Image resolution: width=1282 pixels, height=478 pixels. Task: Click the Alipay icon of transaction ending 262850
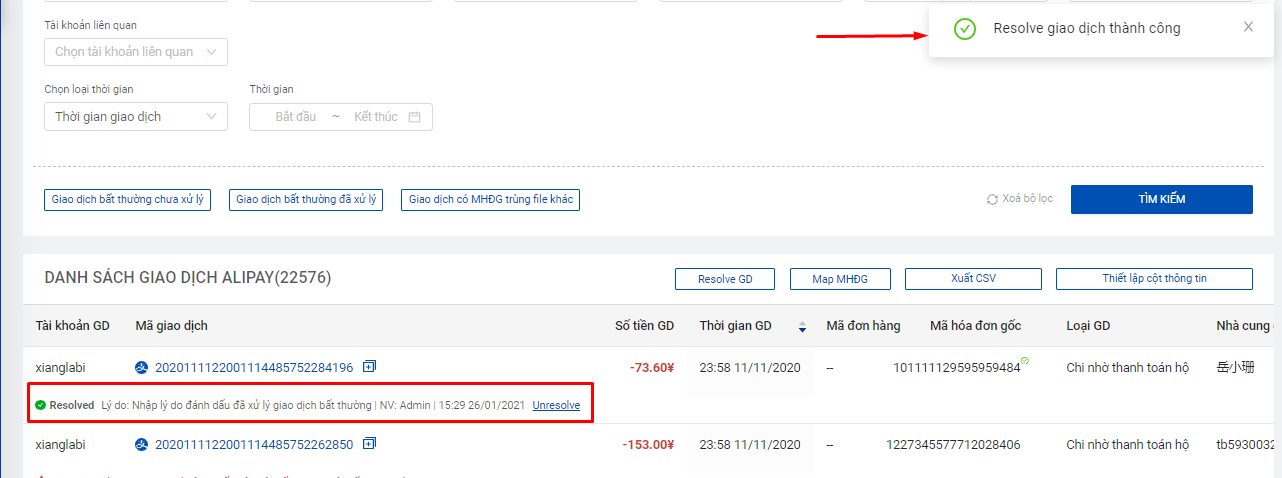tap(142, 445)
